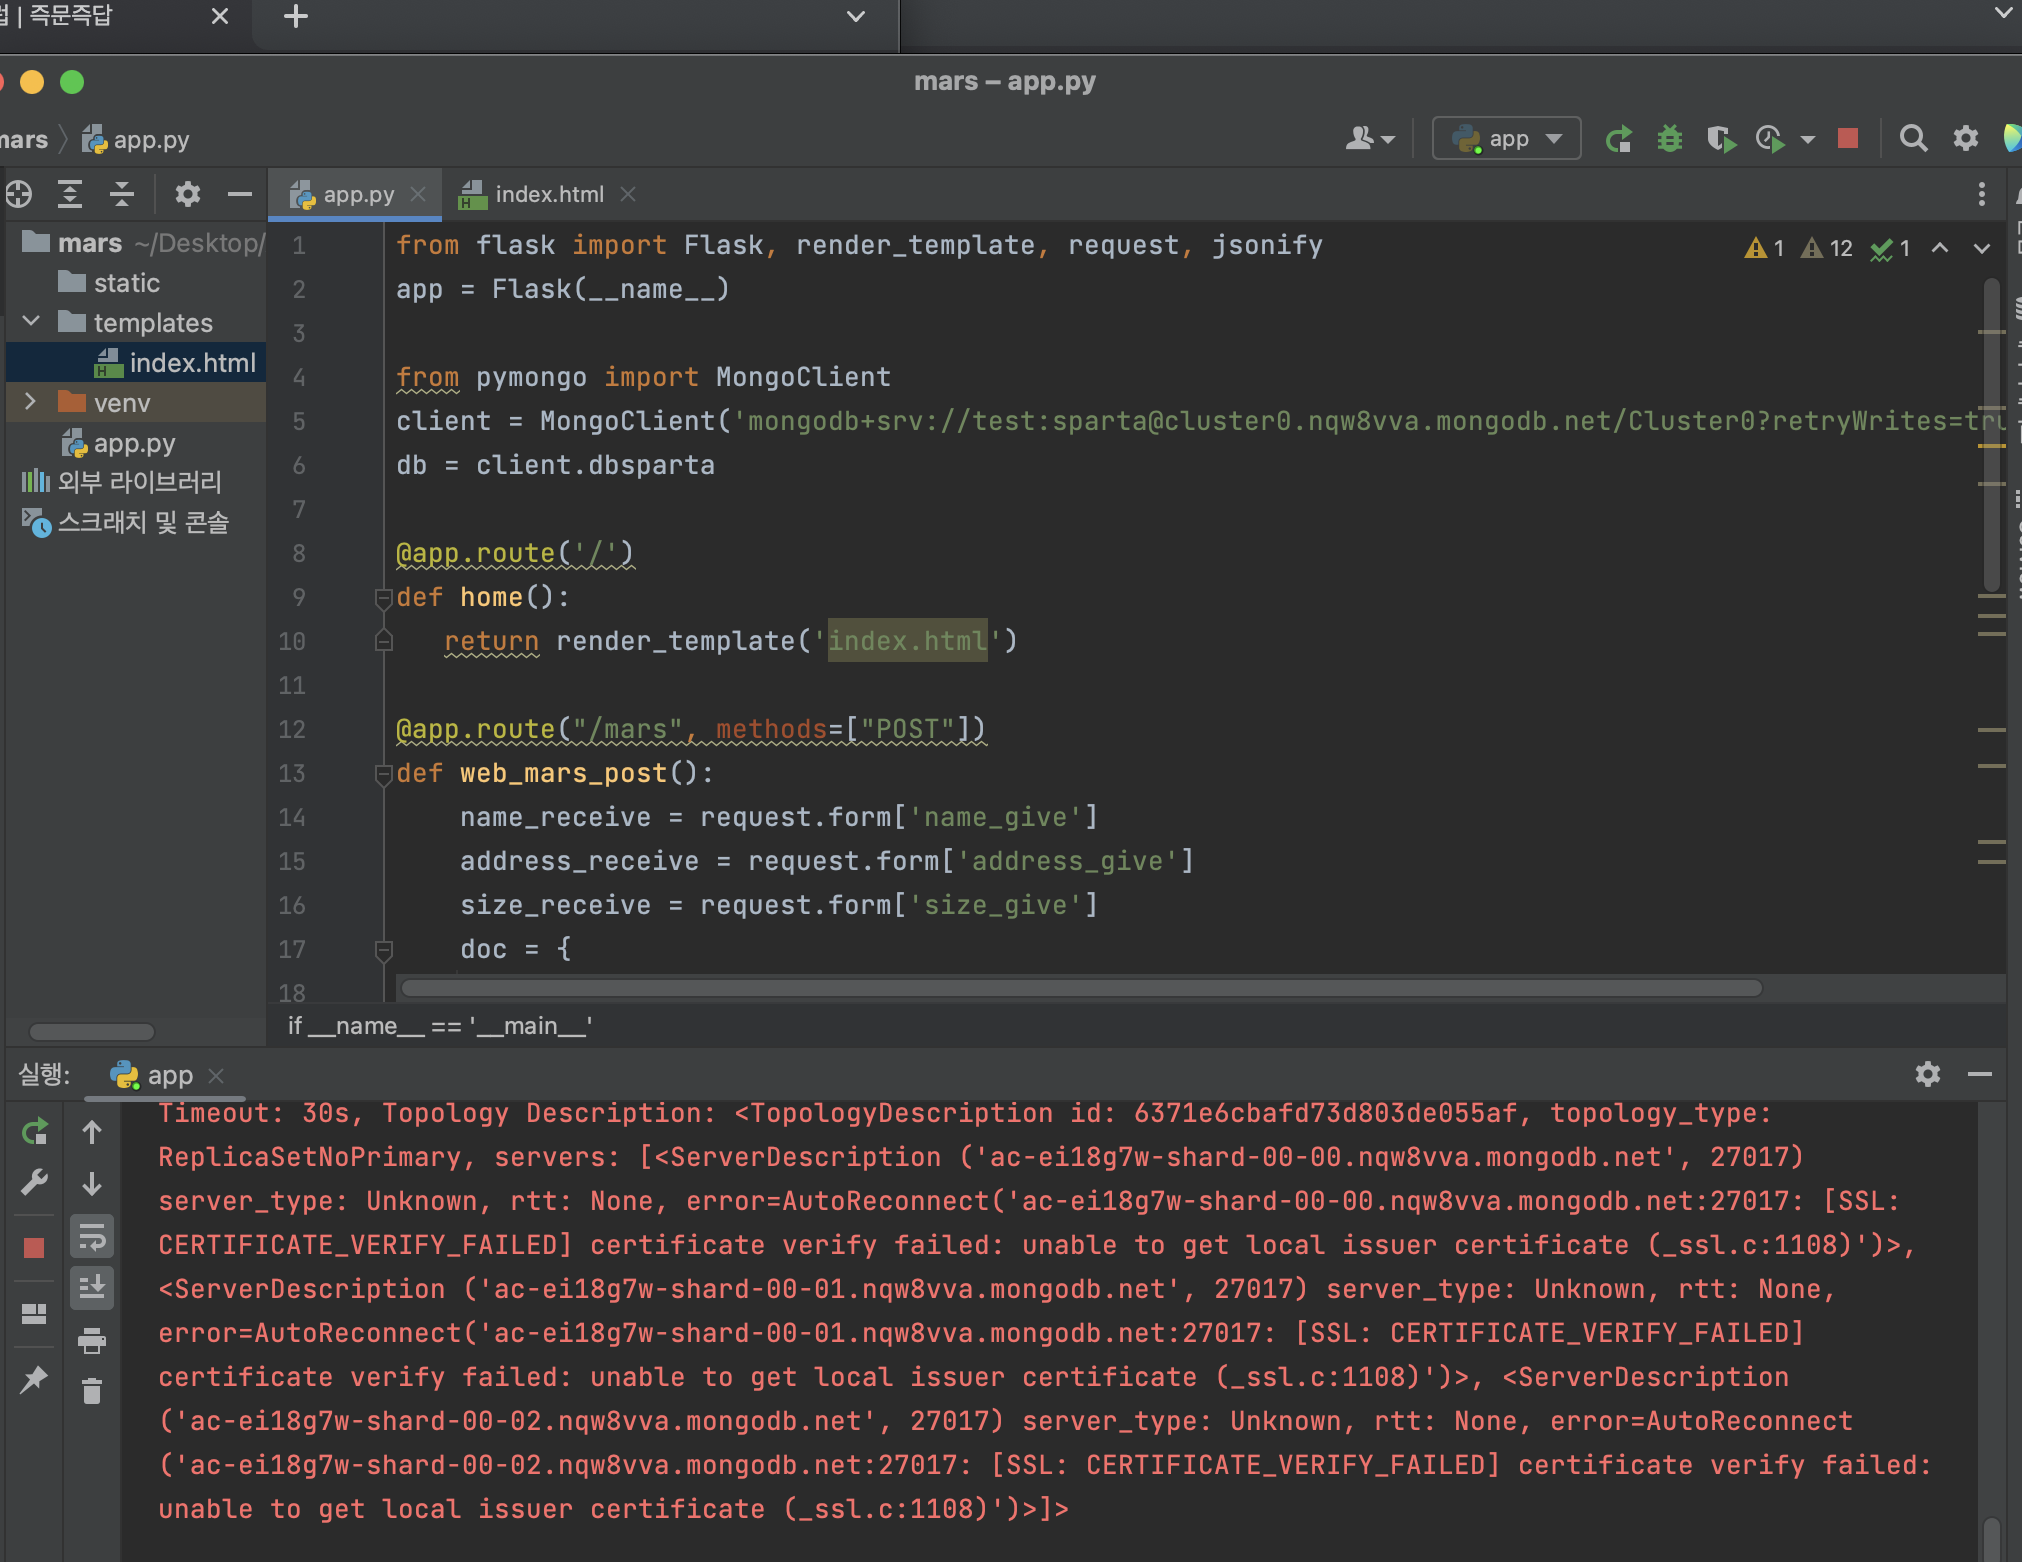Open the user account collaboration menu
The height and width of the screenshot is (1562, 2022).
[x=1370, y=138]
